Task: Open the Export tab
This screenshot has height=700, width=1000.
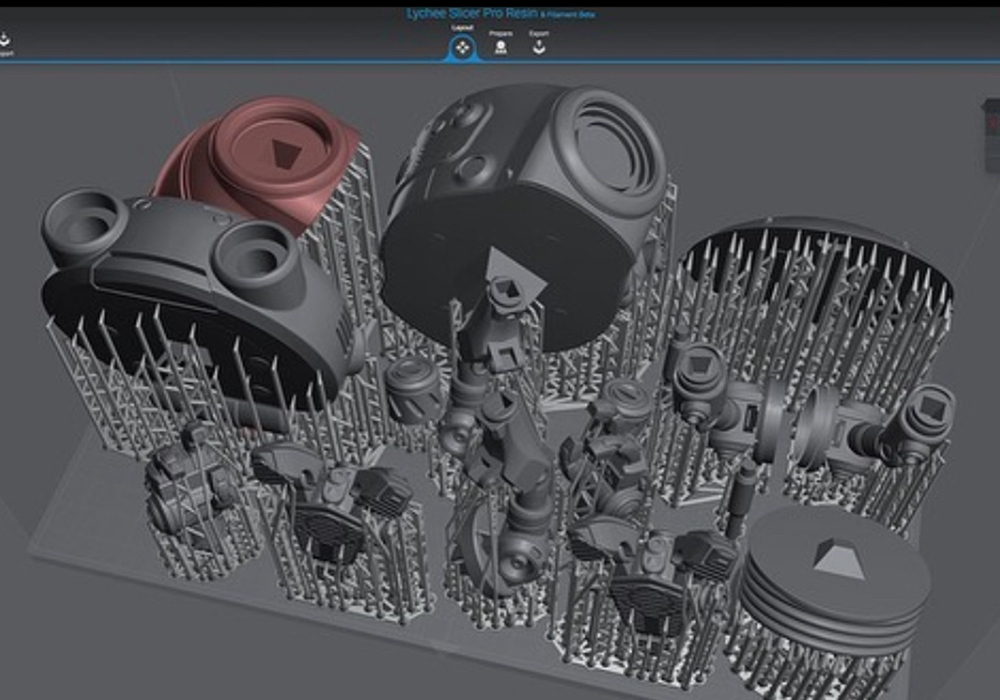Action: click(x=539, y=44)
